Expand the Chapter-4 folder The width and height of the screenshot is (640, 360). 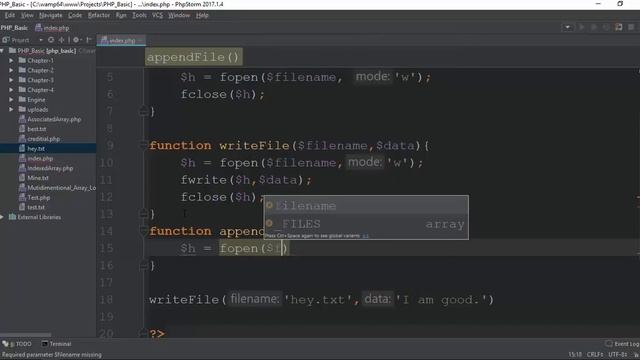11,90
